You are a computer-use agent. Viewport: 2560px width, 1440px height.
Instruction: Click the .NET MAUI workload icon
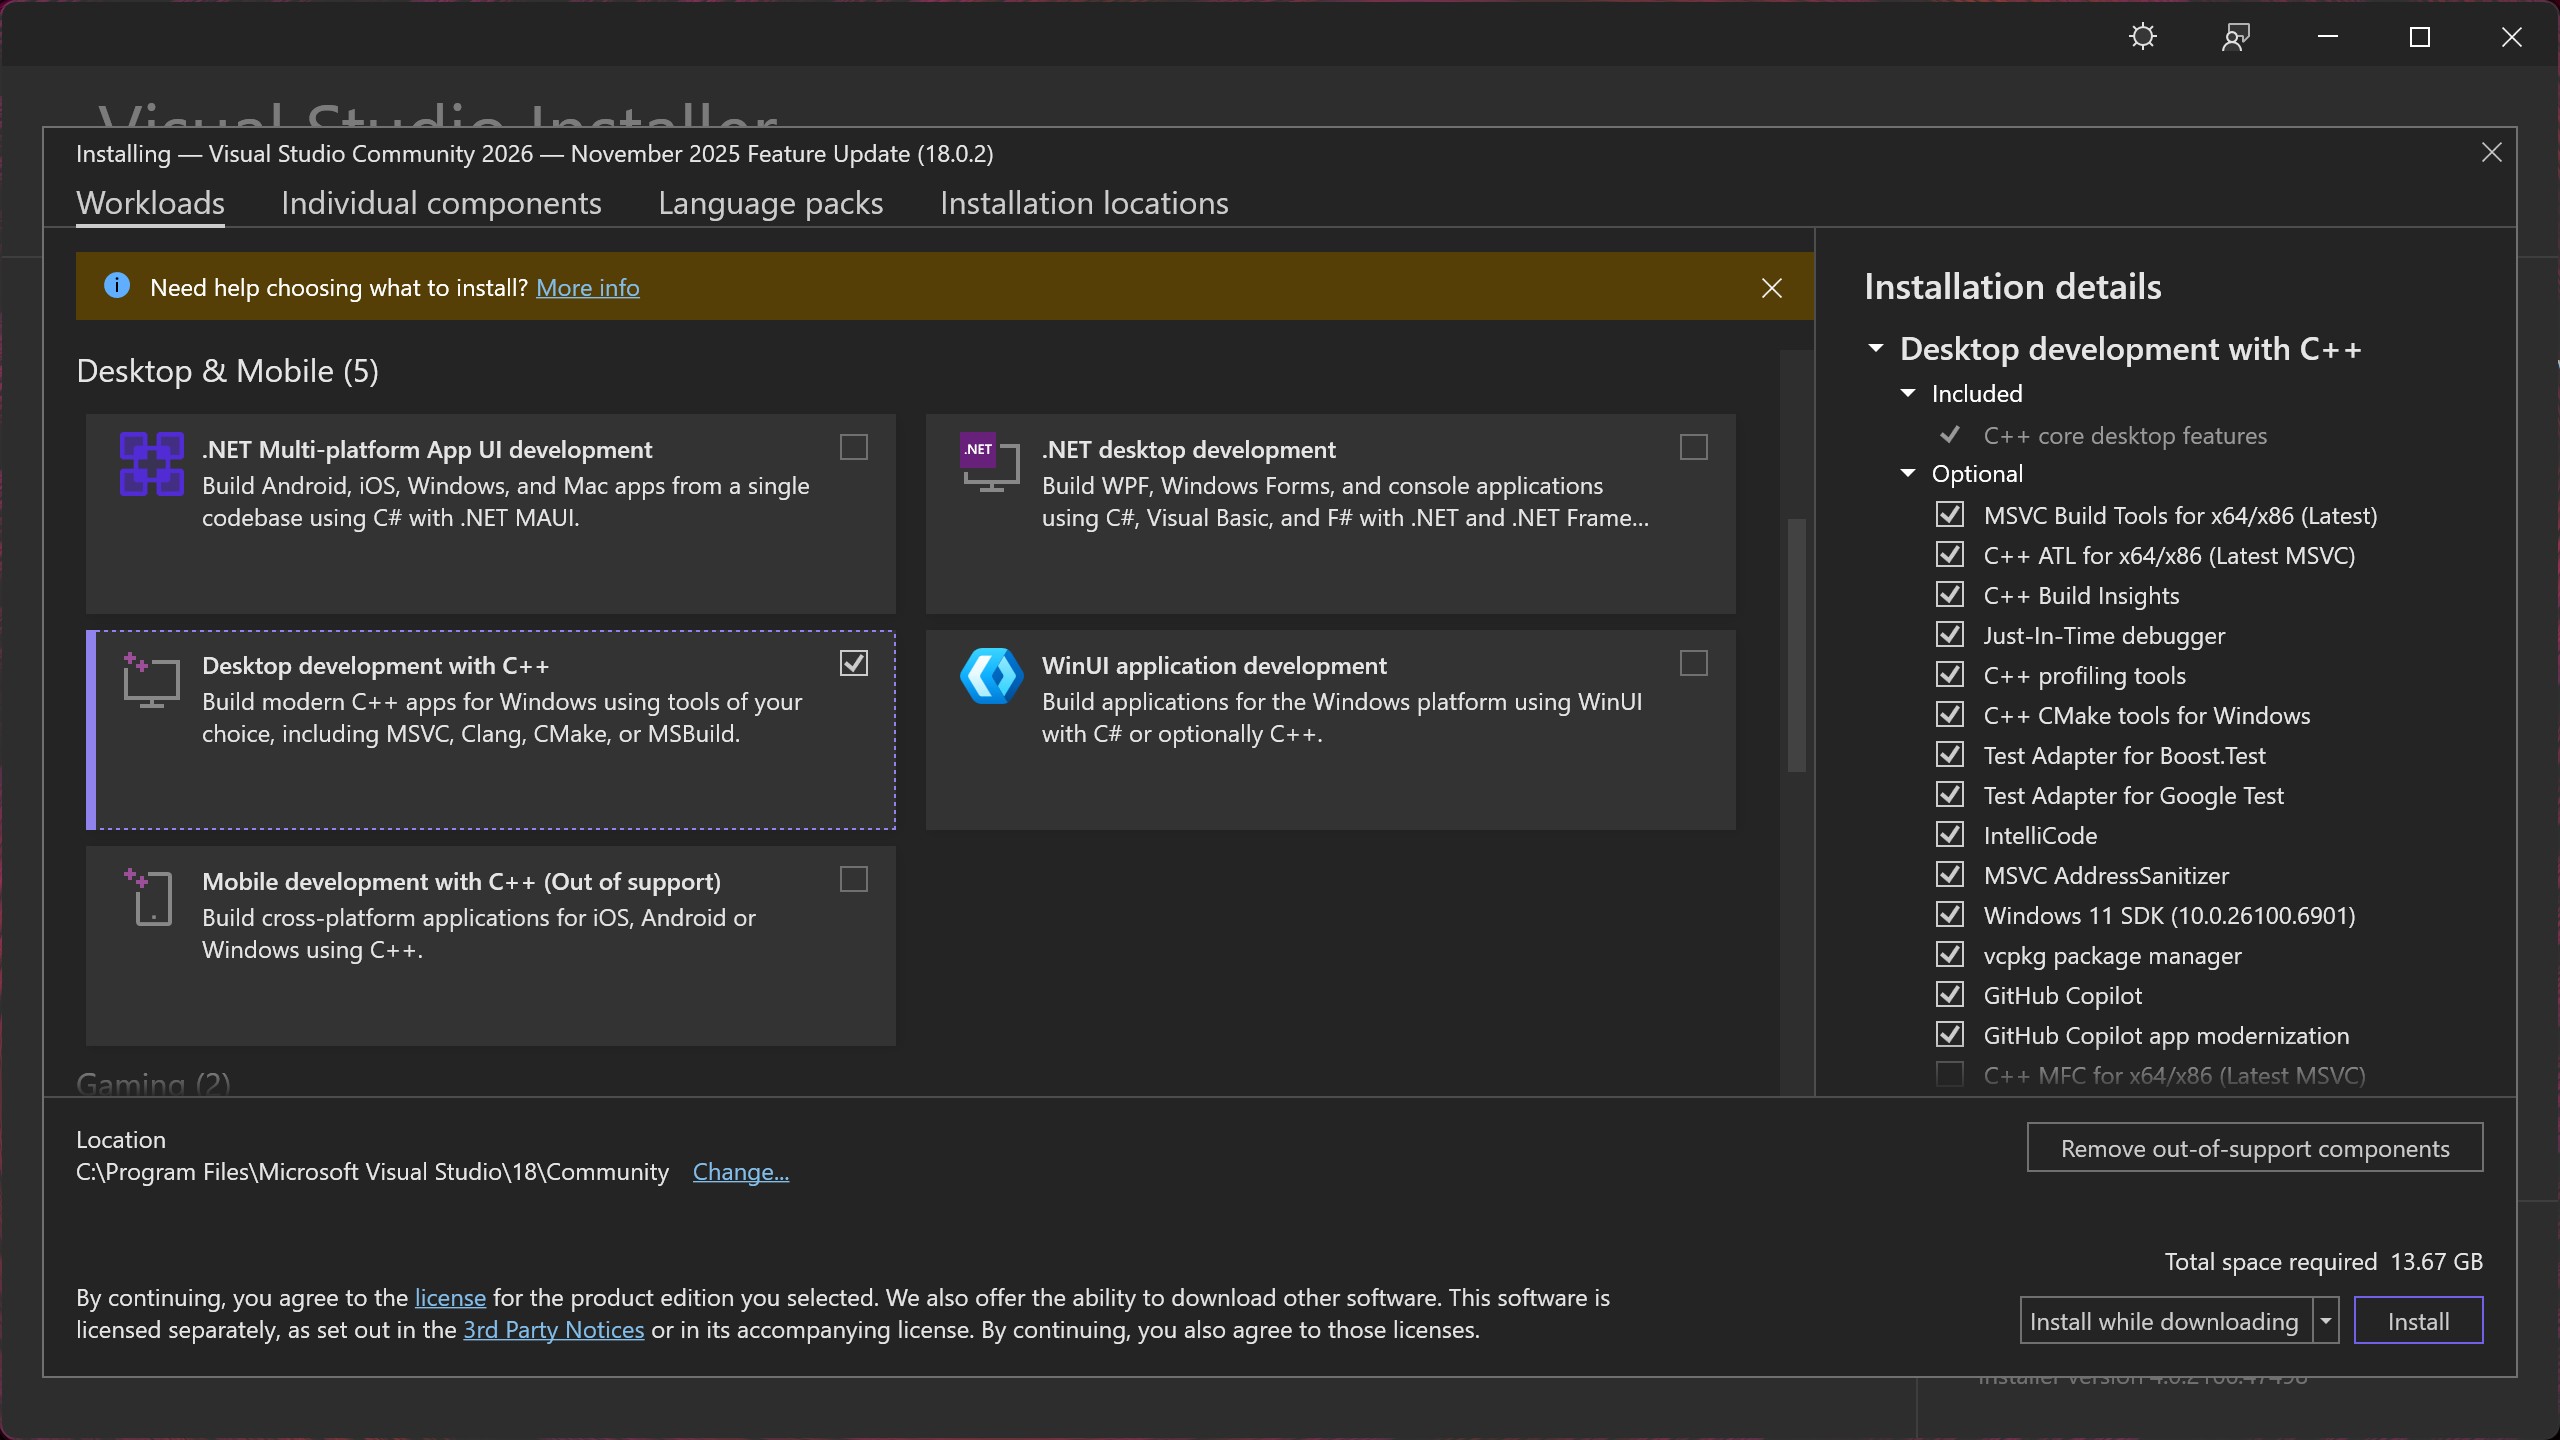coord(151,463)
